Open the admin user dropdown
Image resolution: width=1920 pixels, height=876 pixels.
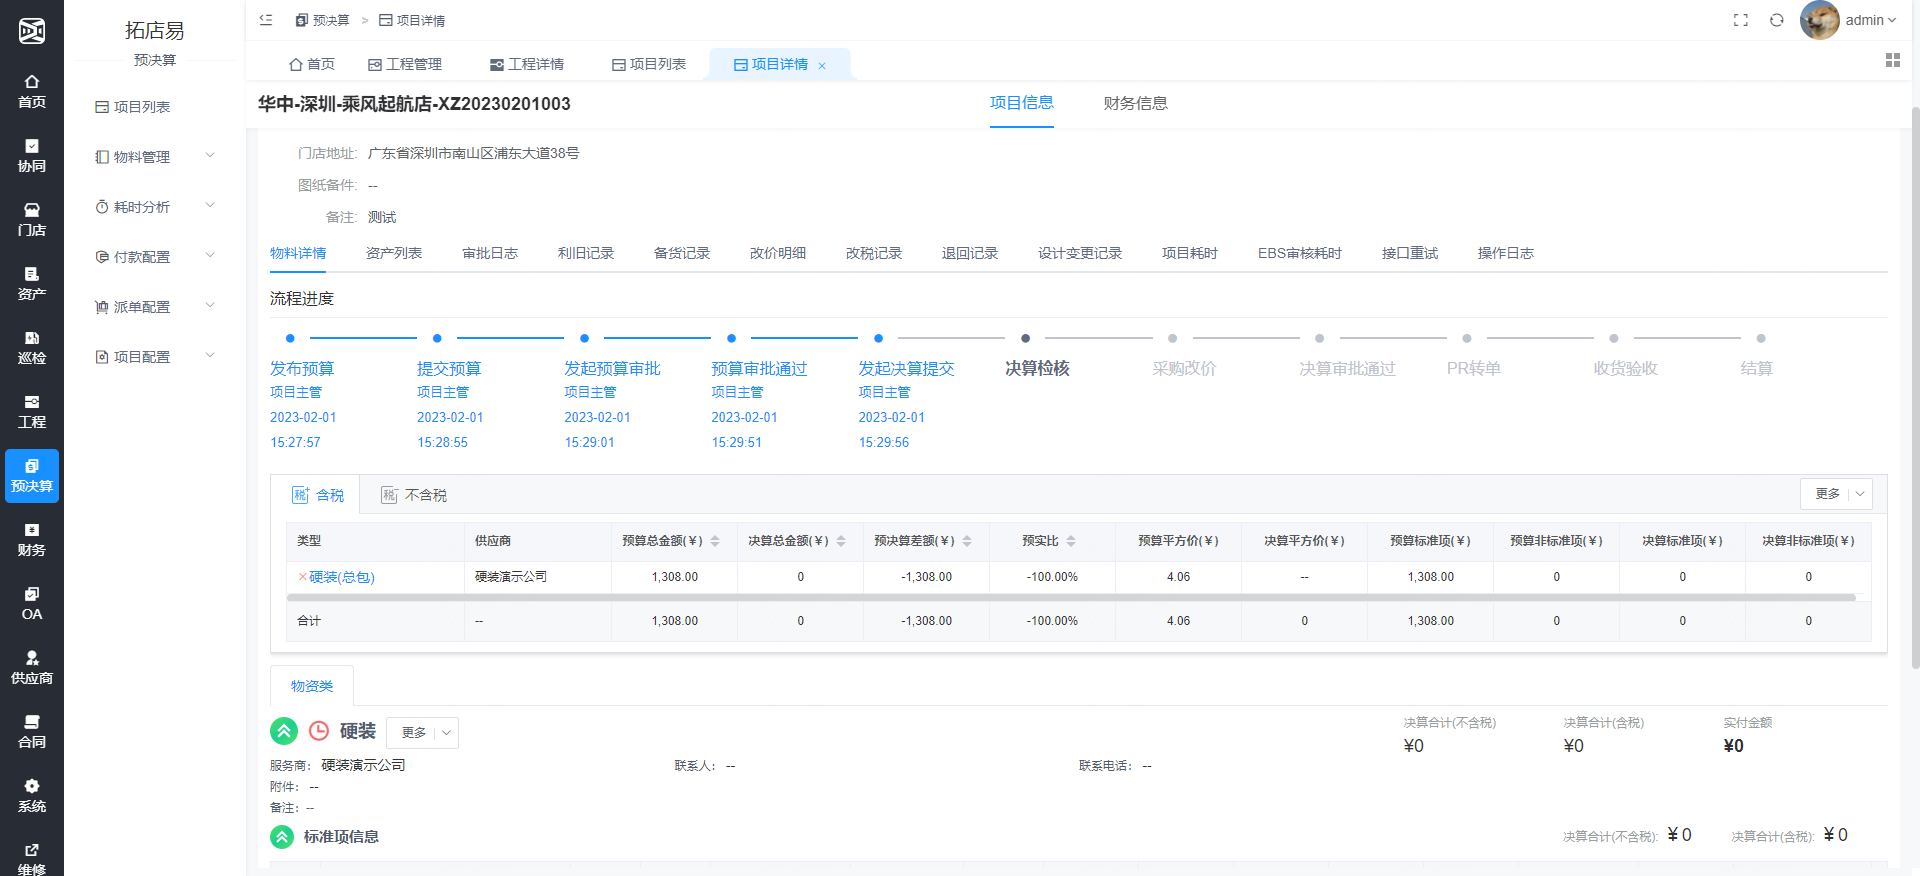[x=1870, y=20]
